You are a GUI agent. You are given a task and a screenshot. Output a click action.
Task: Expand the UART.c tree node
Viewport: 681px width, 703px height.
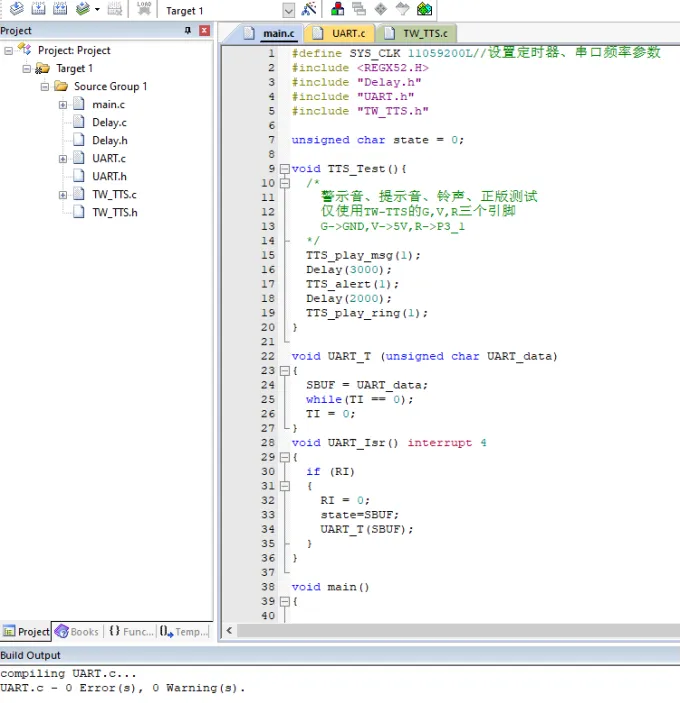click(63, 159)
